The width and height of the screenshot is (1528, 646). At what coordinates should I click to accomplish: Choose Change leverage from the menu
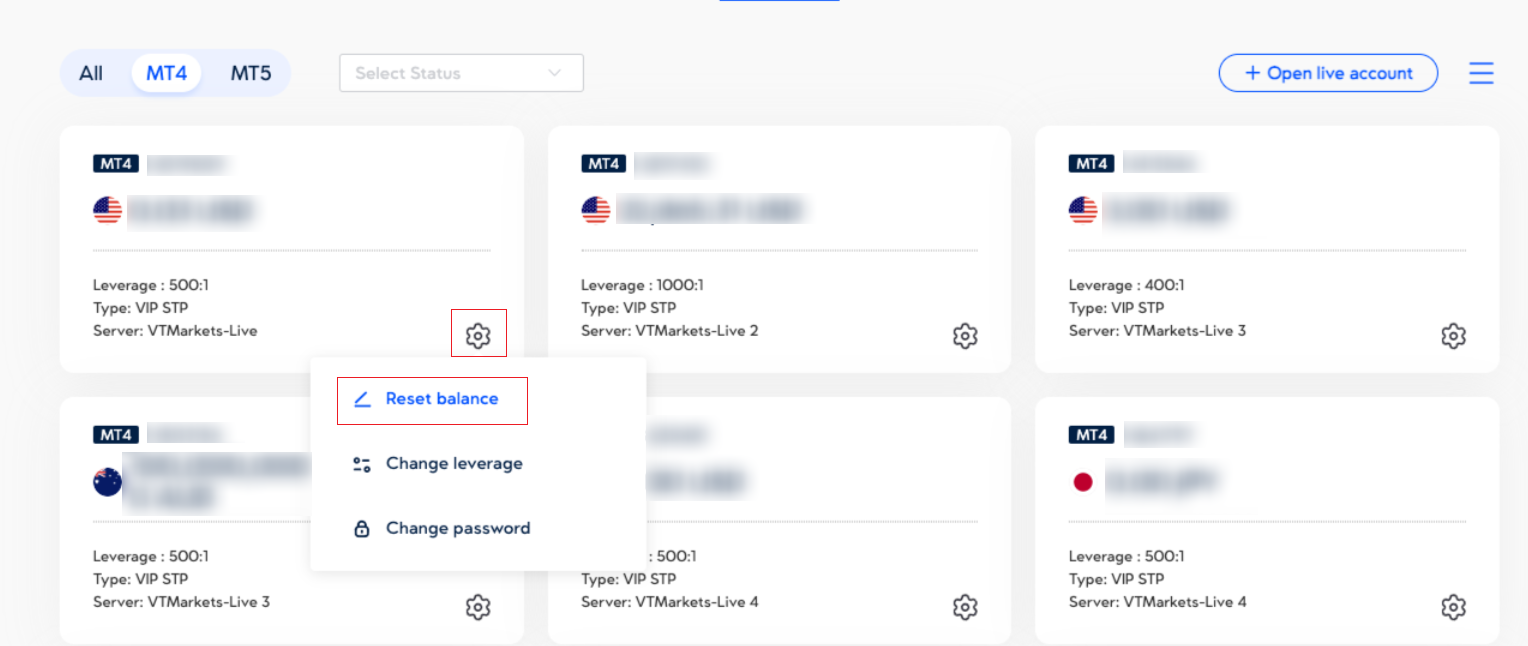coord(454,464)
